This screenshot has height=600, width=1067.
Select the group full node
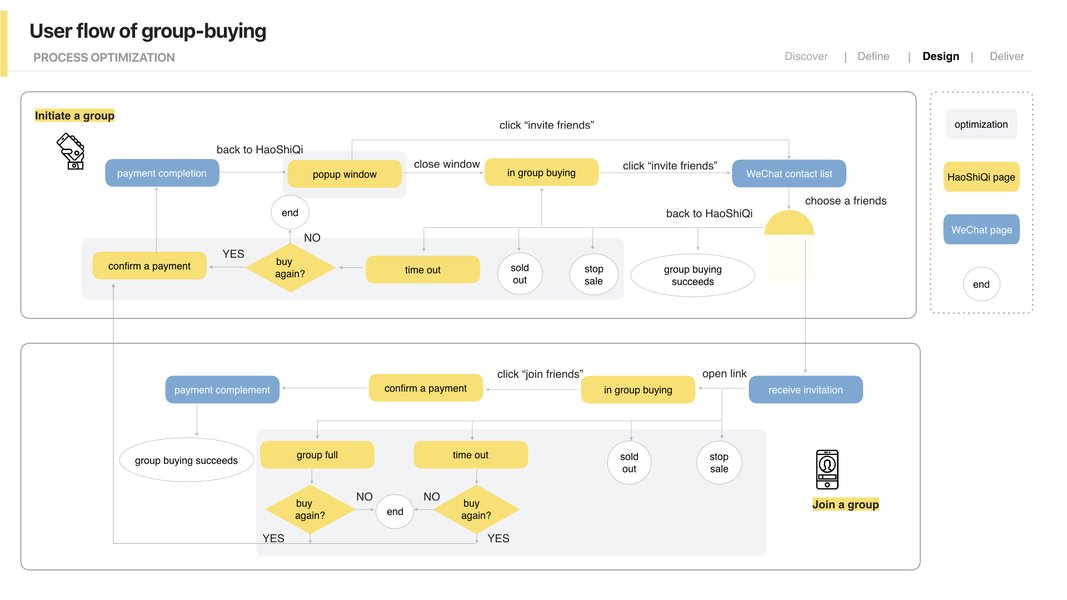[317, 455]
